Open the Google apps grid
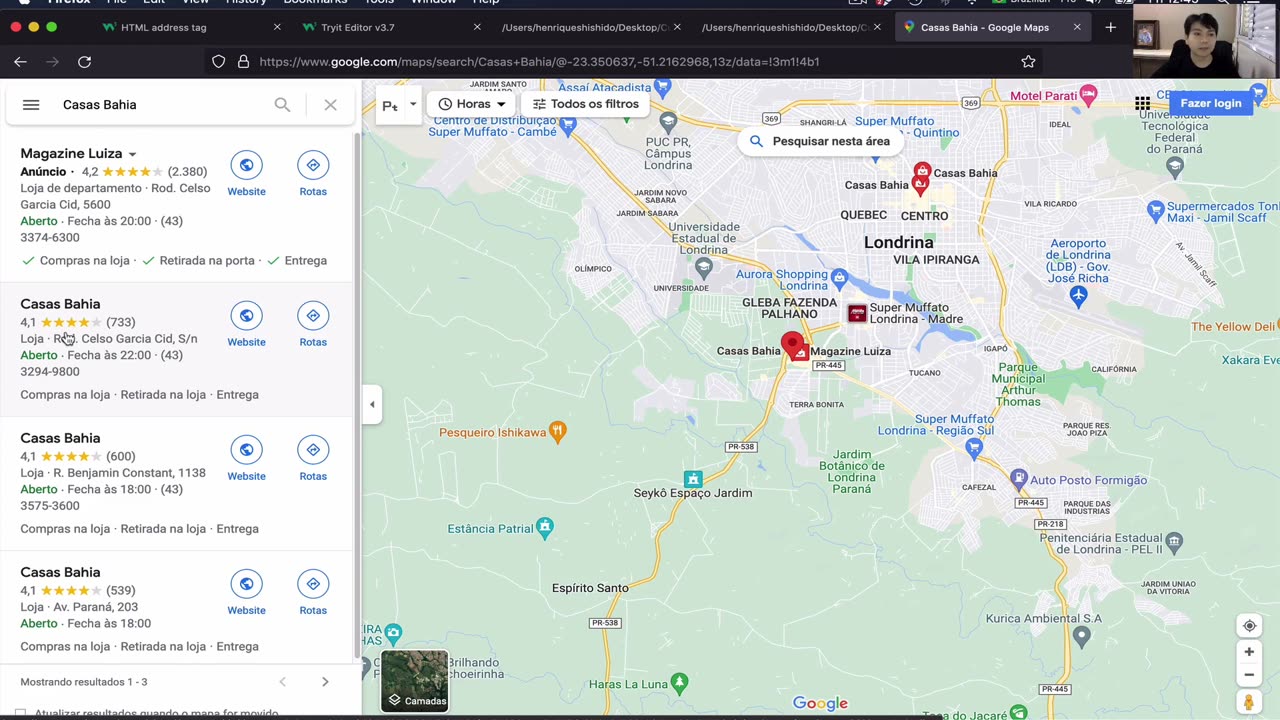 (1142, 103)
